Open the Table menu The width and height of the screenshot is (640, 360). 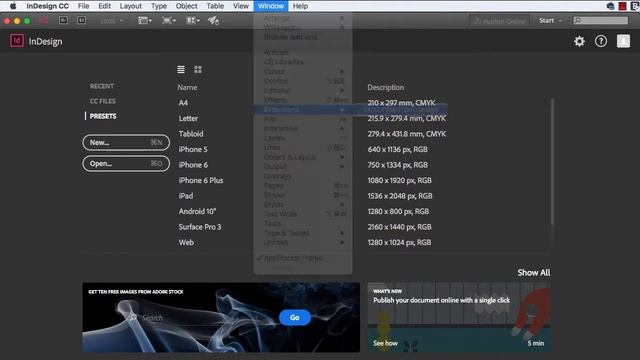tap(215, 6)
